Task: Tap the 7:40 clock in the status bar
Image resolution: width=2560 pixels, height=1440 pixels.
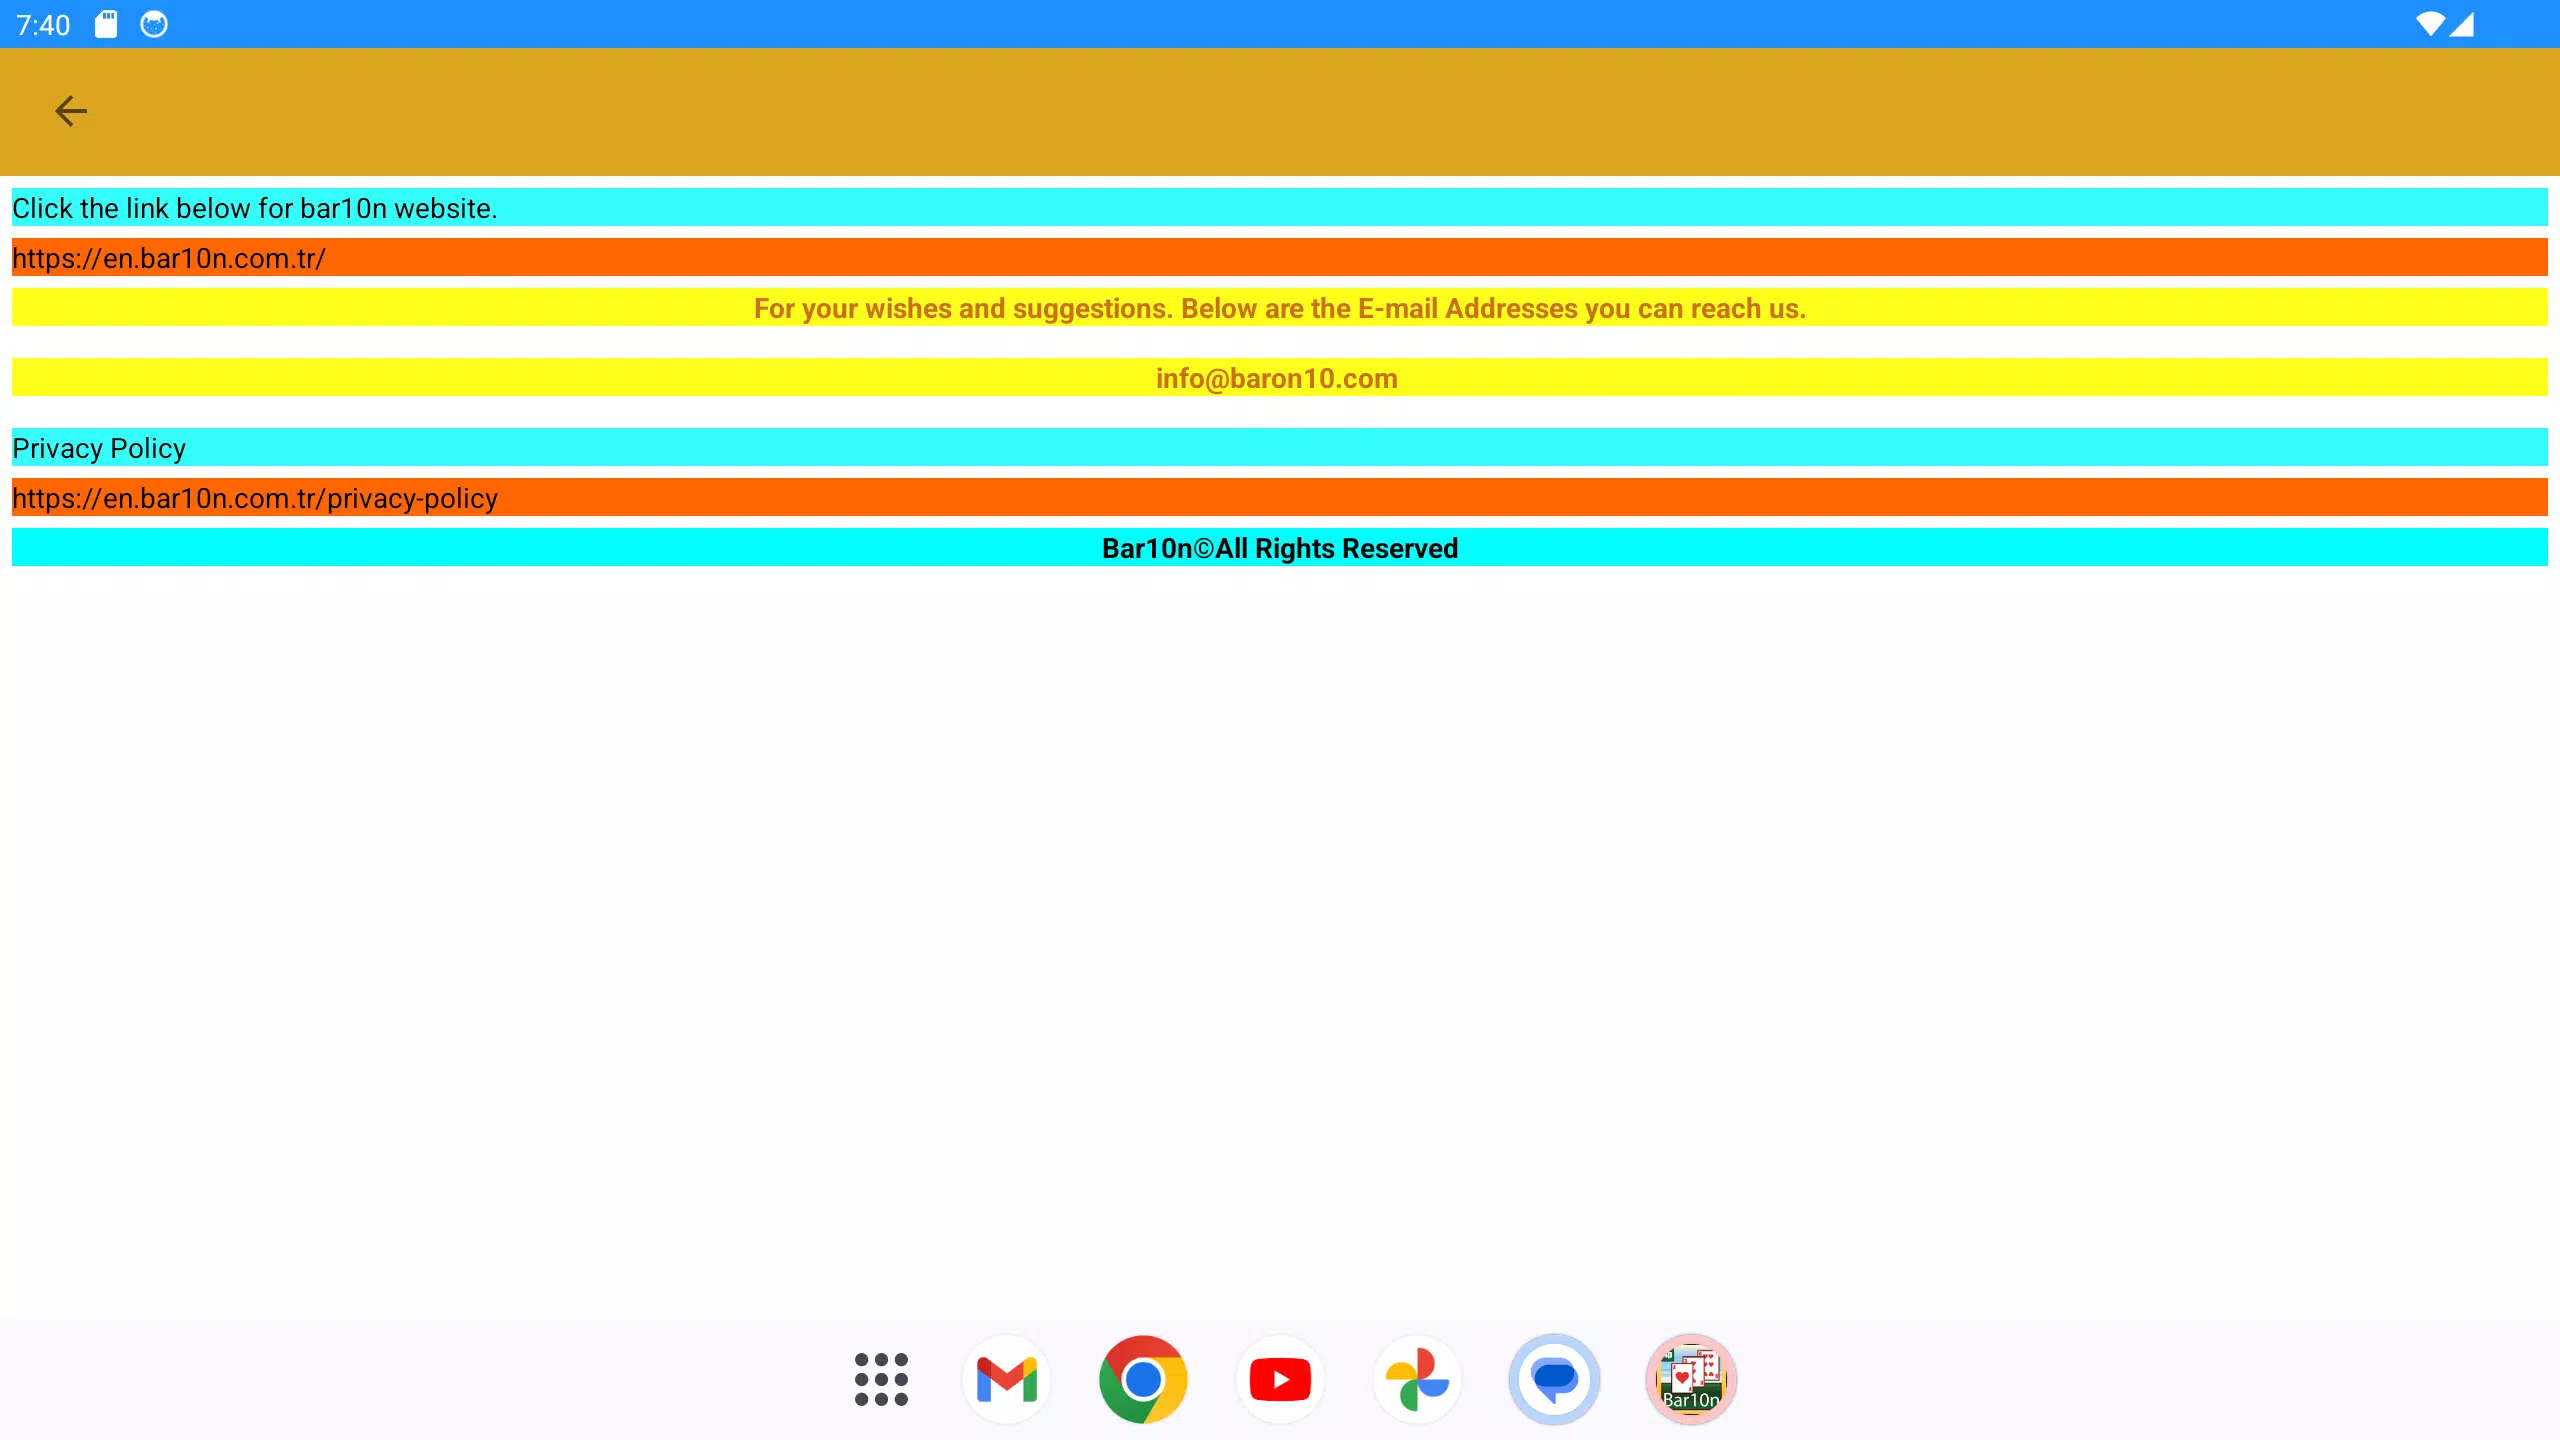Action: (43, 24)
